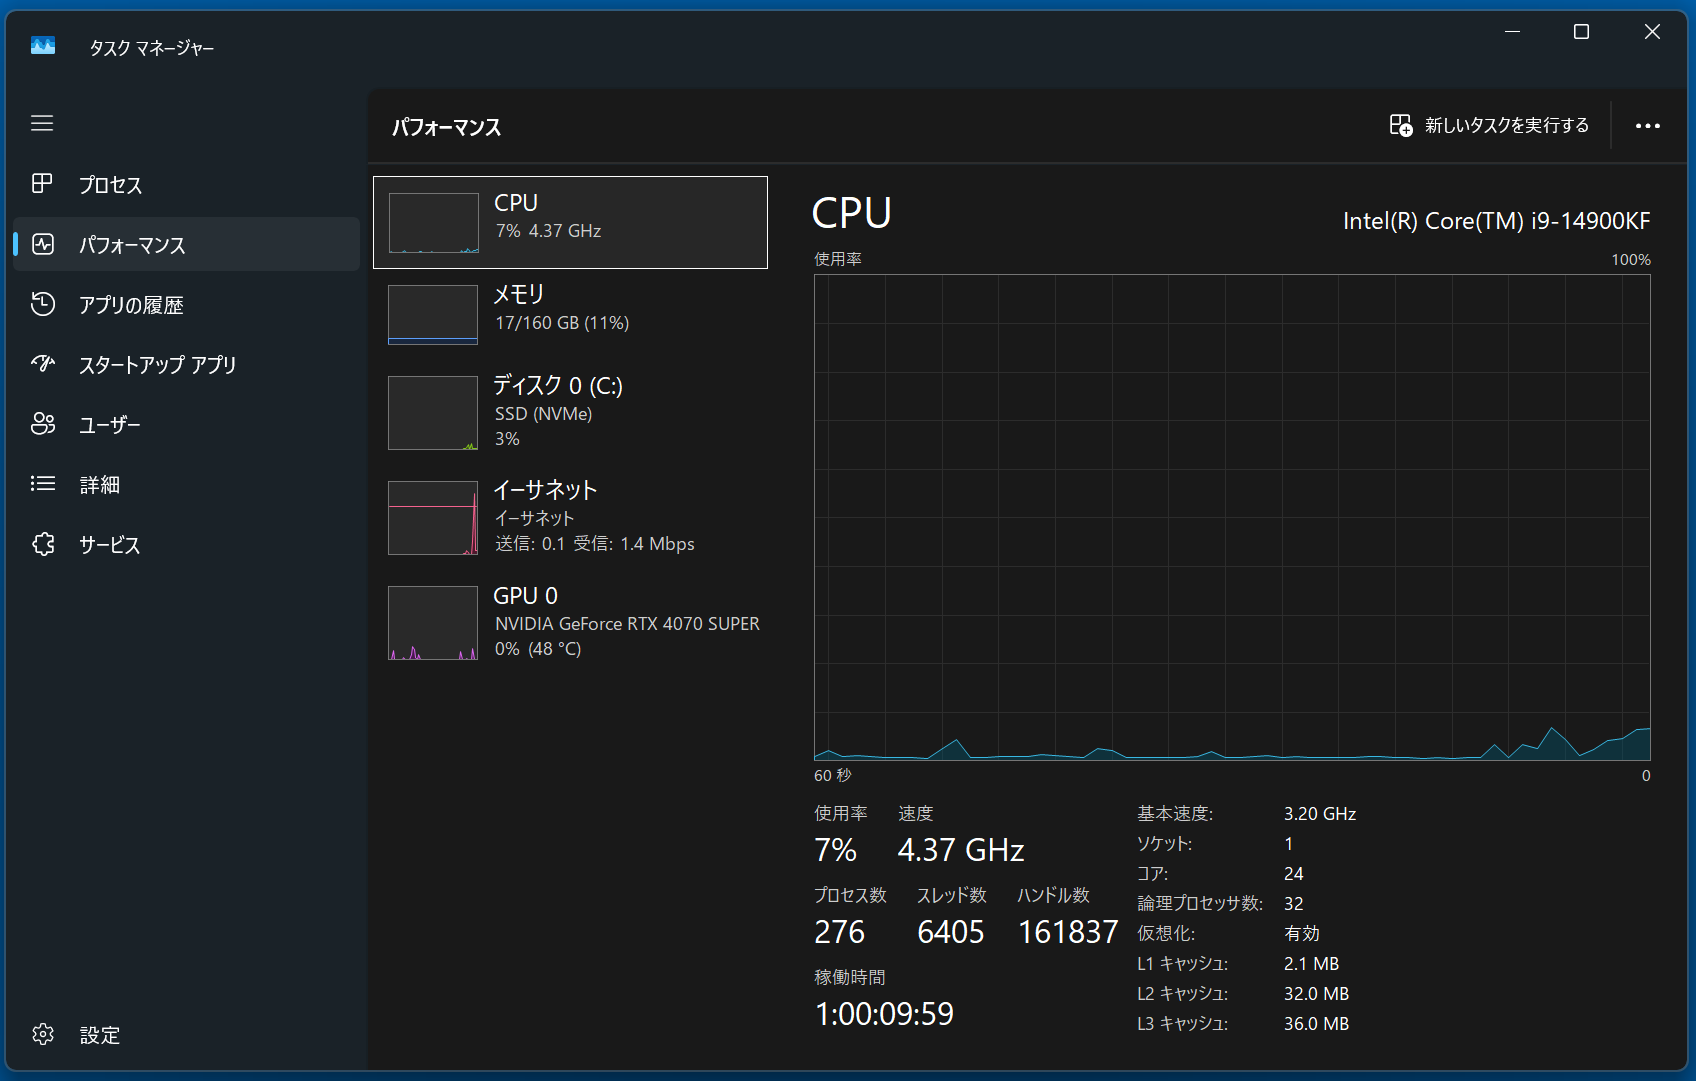Maximize the Task Manager window
1696x1081 pixels.
point(1581,32)
